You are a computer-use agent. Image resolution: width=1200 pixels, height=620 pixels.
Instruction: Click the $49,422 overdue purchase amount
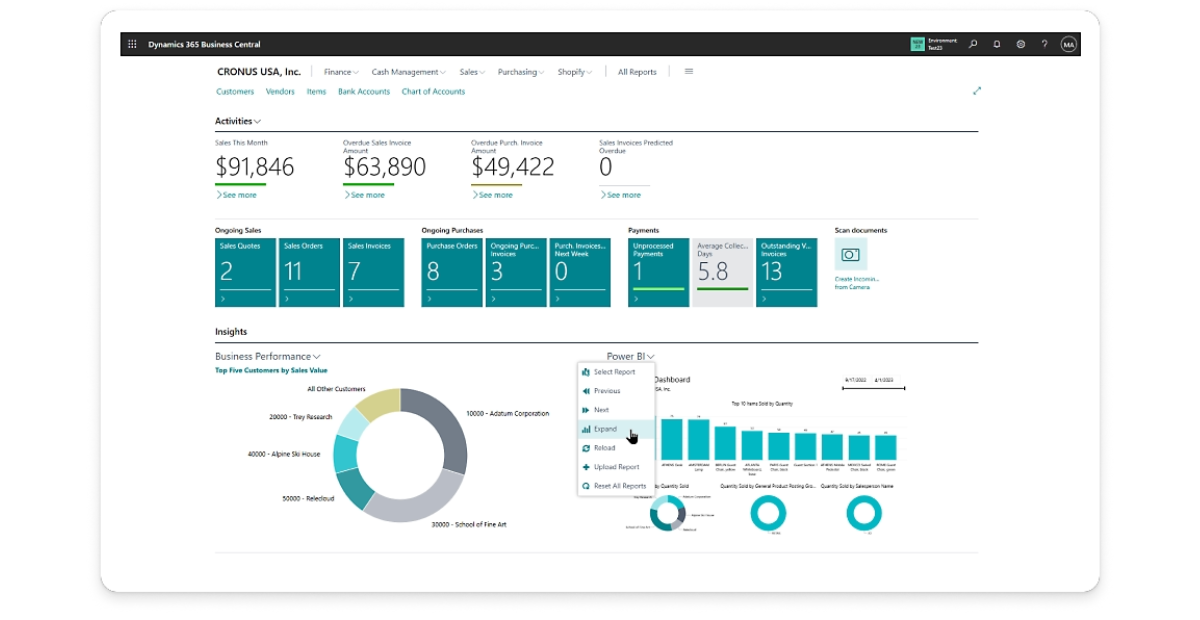click(x=513, y=167)
